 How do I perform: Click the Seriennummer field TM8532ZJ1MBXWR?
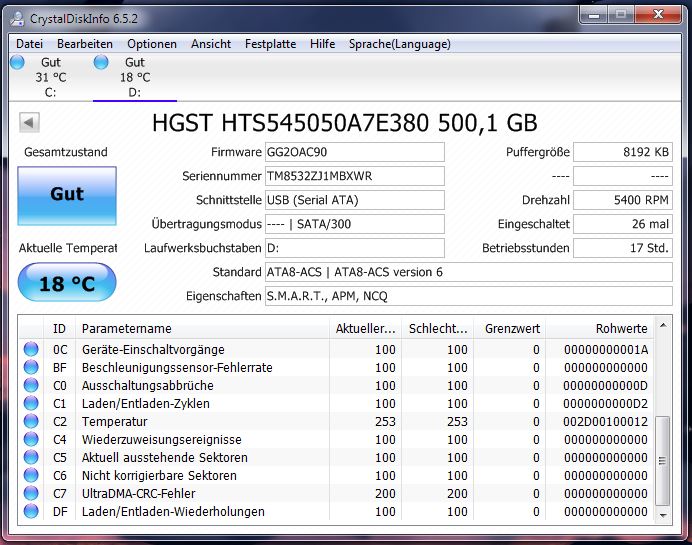click(354, 176)
